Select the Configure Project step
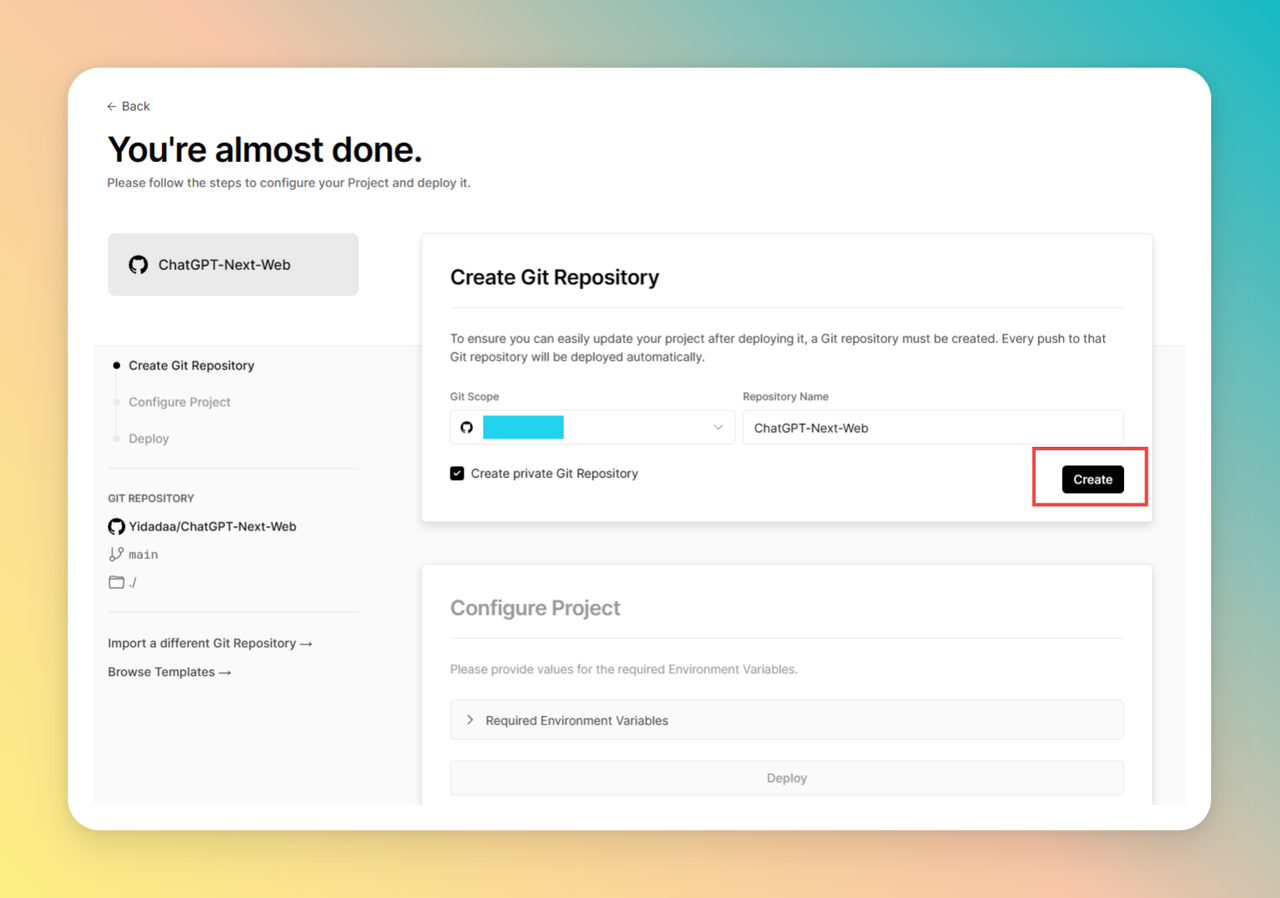The height and width of the screenshot is (898, 1280). [179, 402]
